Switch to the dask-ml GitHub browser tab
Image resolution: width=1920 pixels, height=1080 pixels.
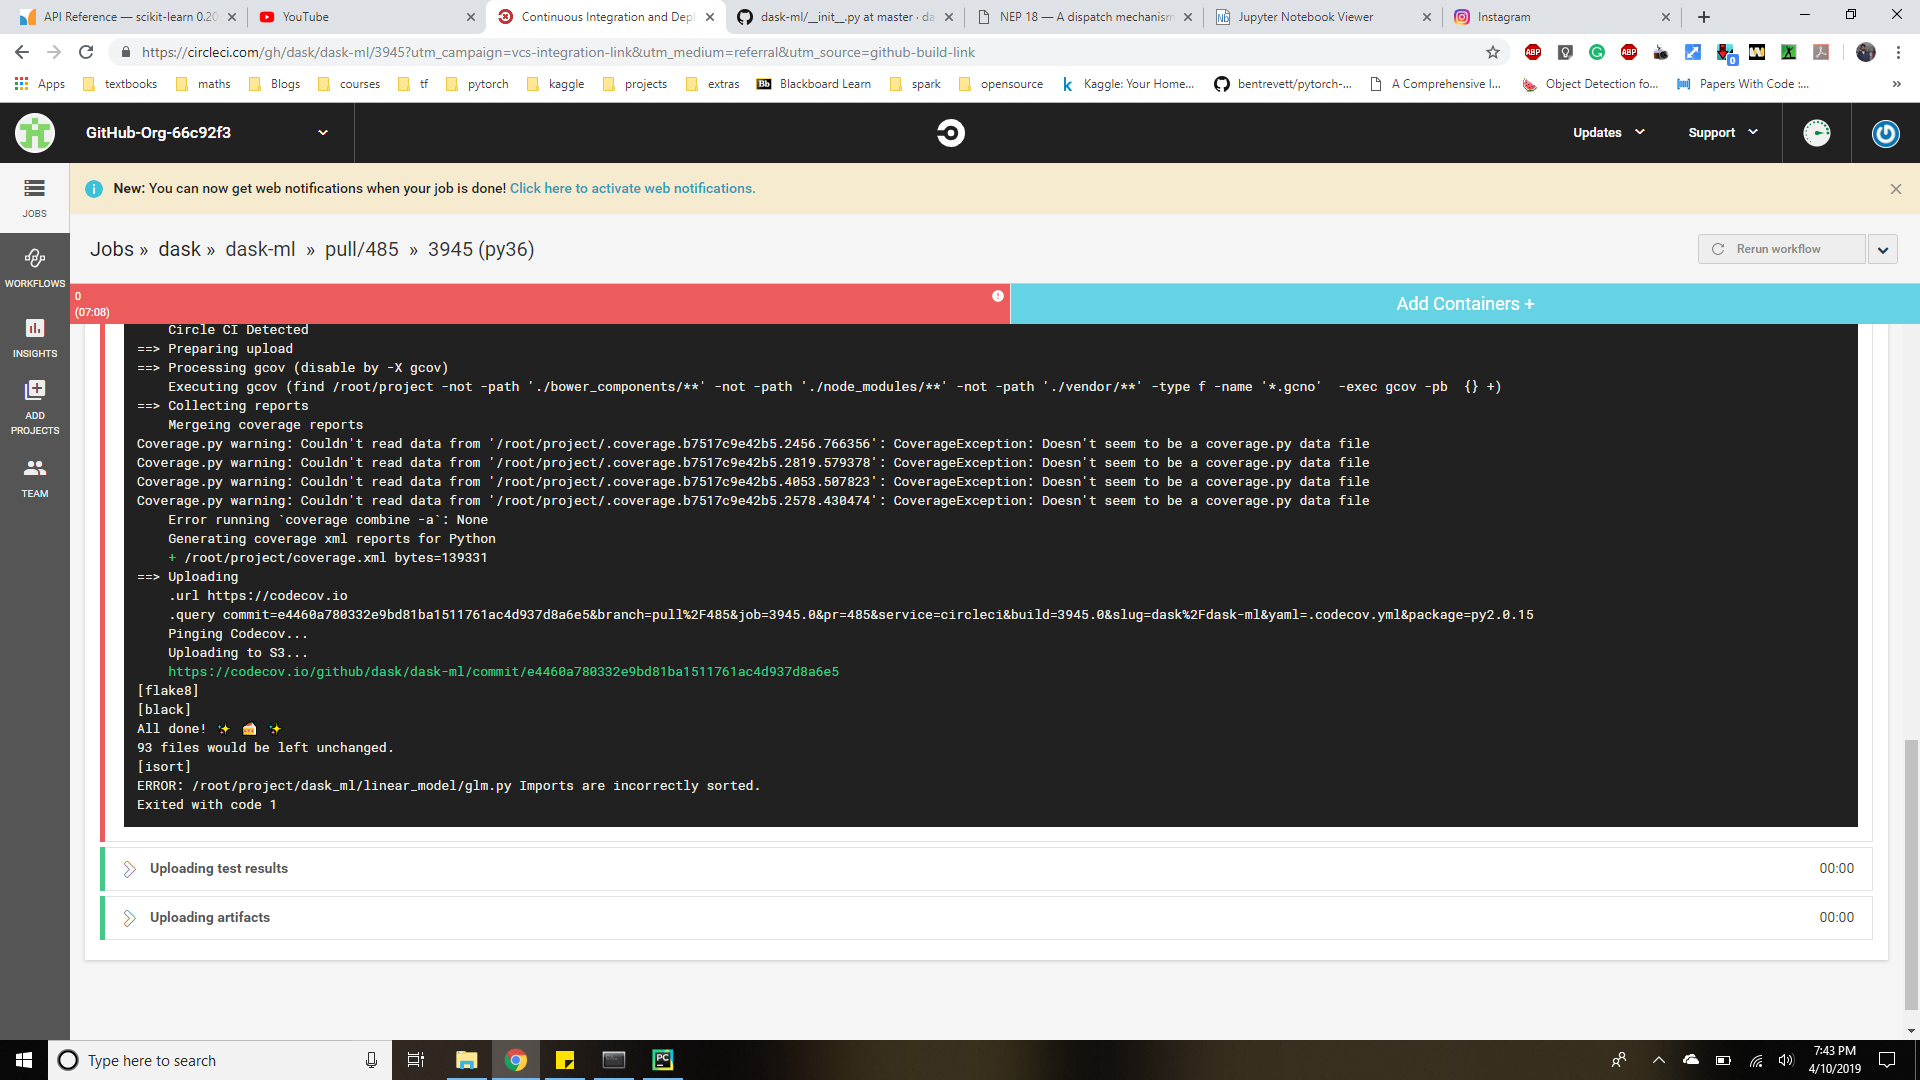coord(845,17)
